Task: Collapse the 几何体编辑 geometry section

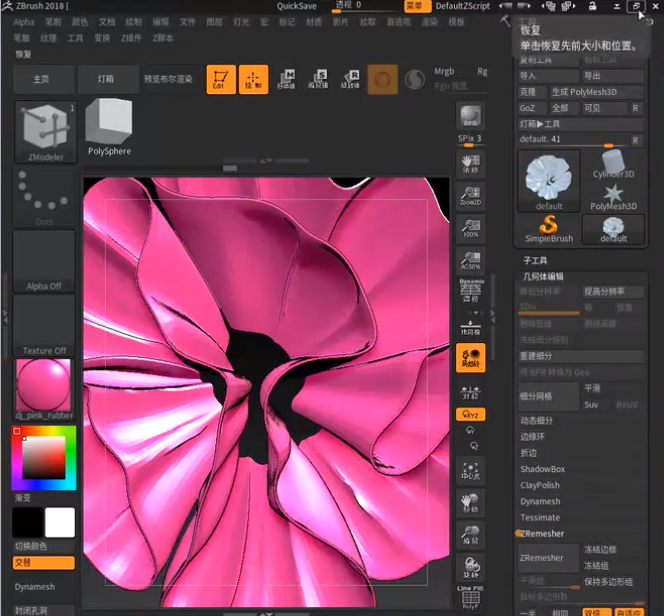Action: [x=543, y=276]
